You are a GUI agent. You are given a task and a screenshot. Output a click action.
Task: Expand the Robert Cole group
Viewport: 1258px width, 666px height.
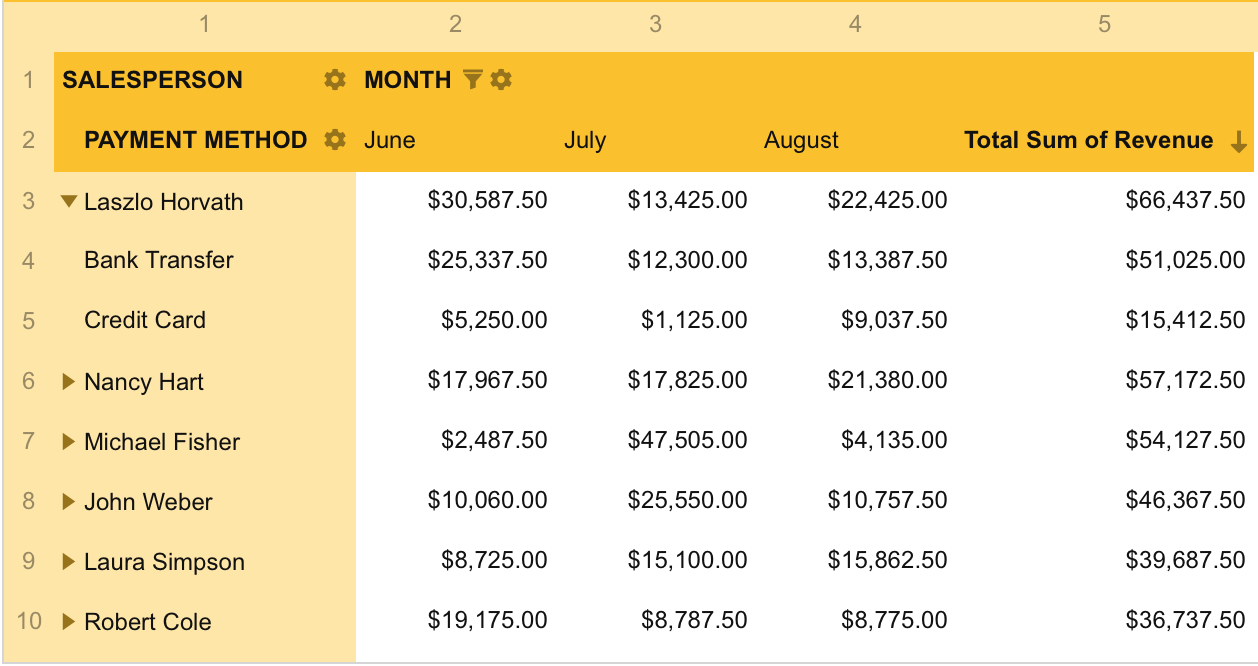tap(70, 621)
